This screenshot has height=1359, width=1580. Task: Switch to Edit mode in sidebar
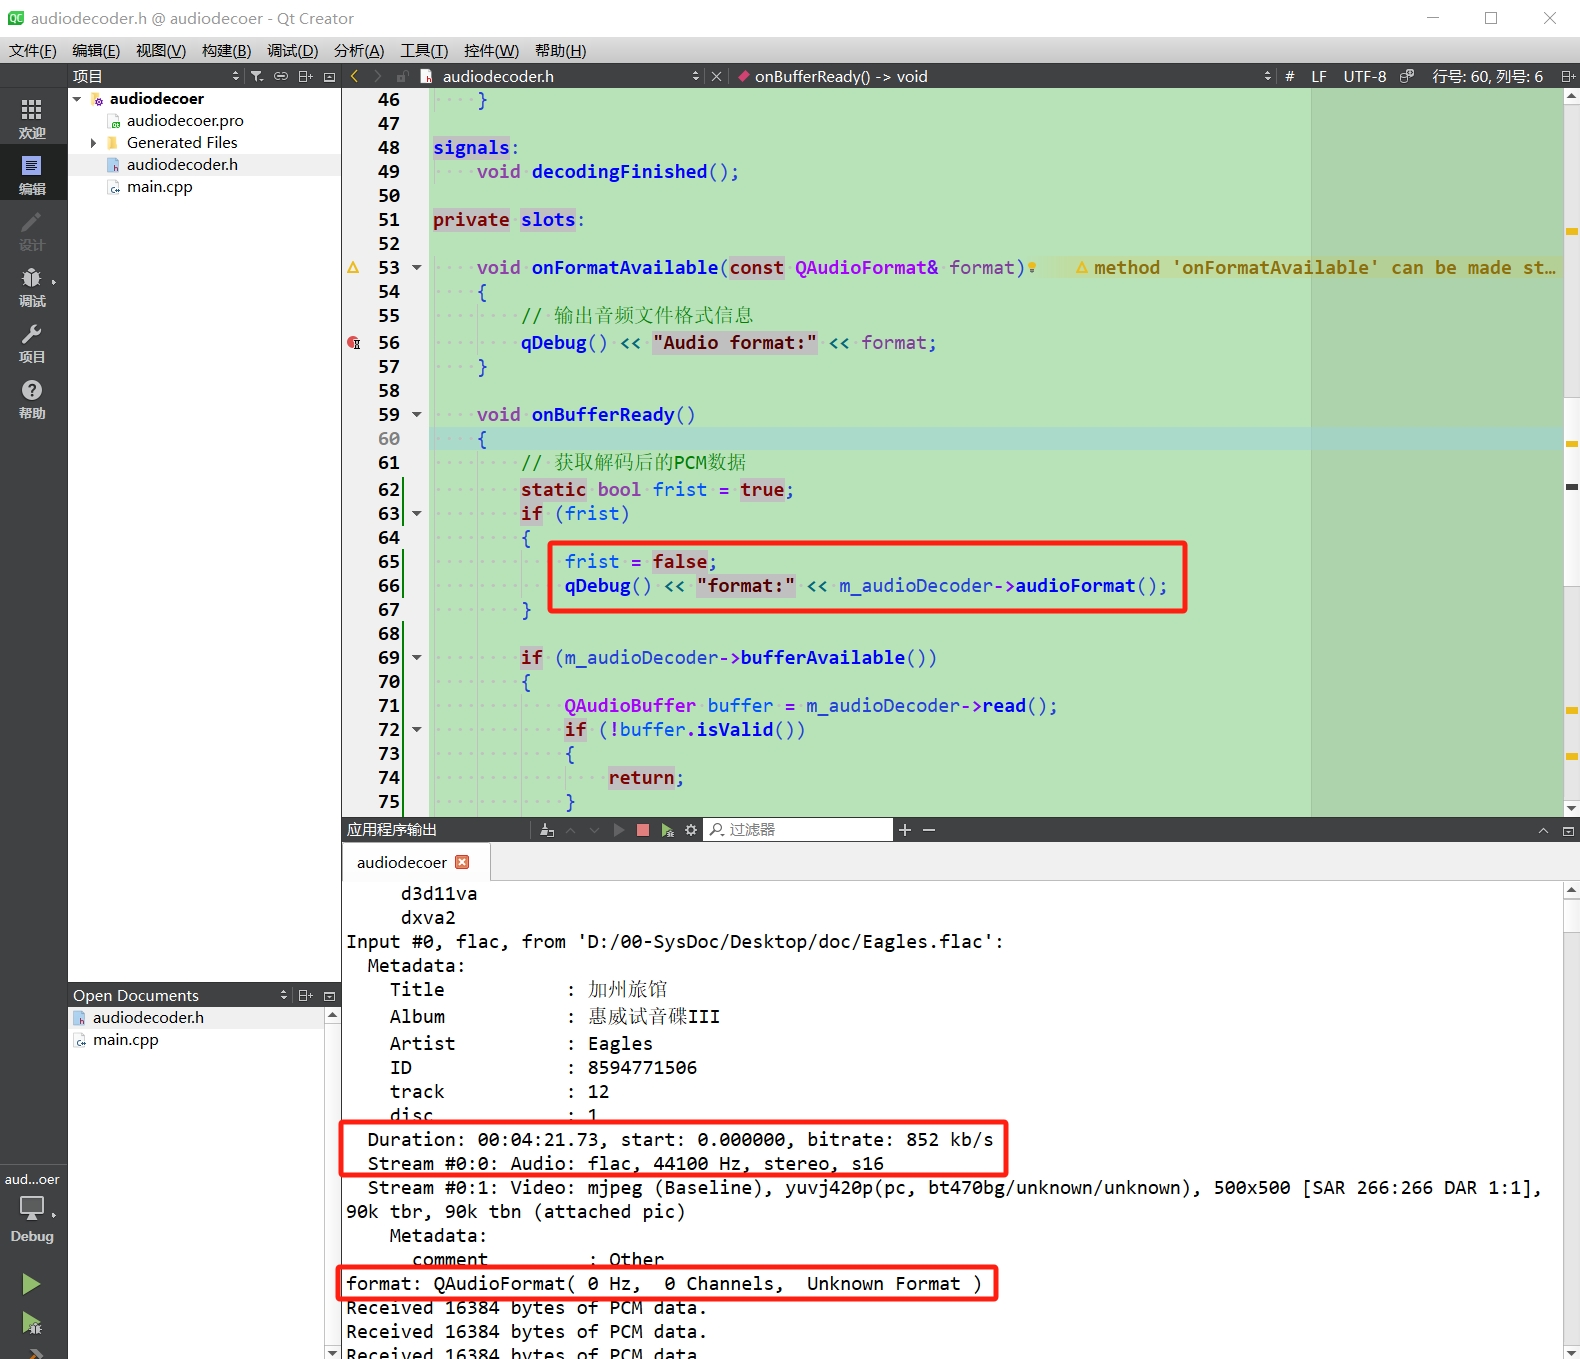click(x=32, y=173)
